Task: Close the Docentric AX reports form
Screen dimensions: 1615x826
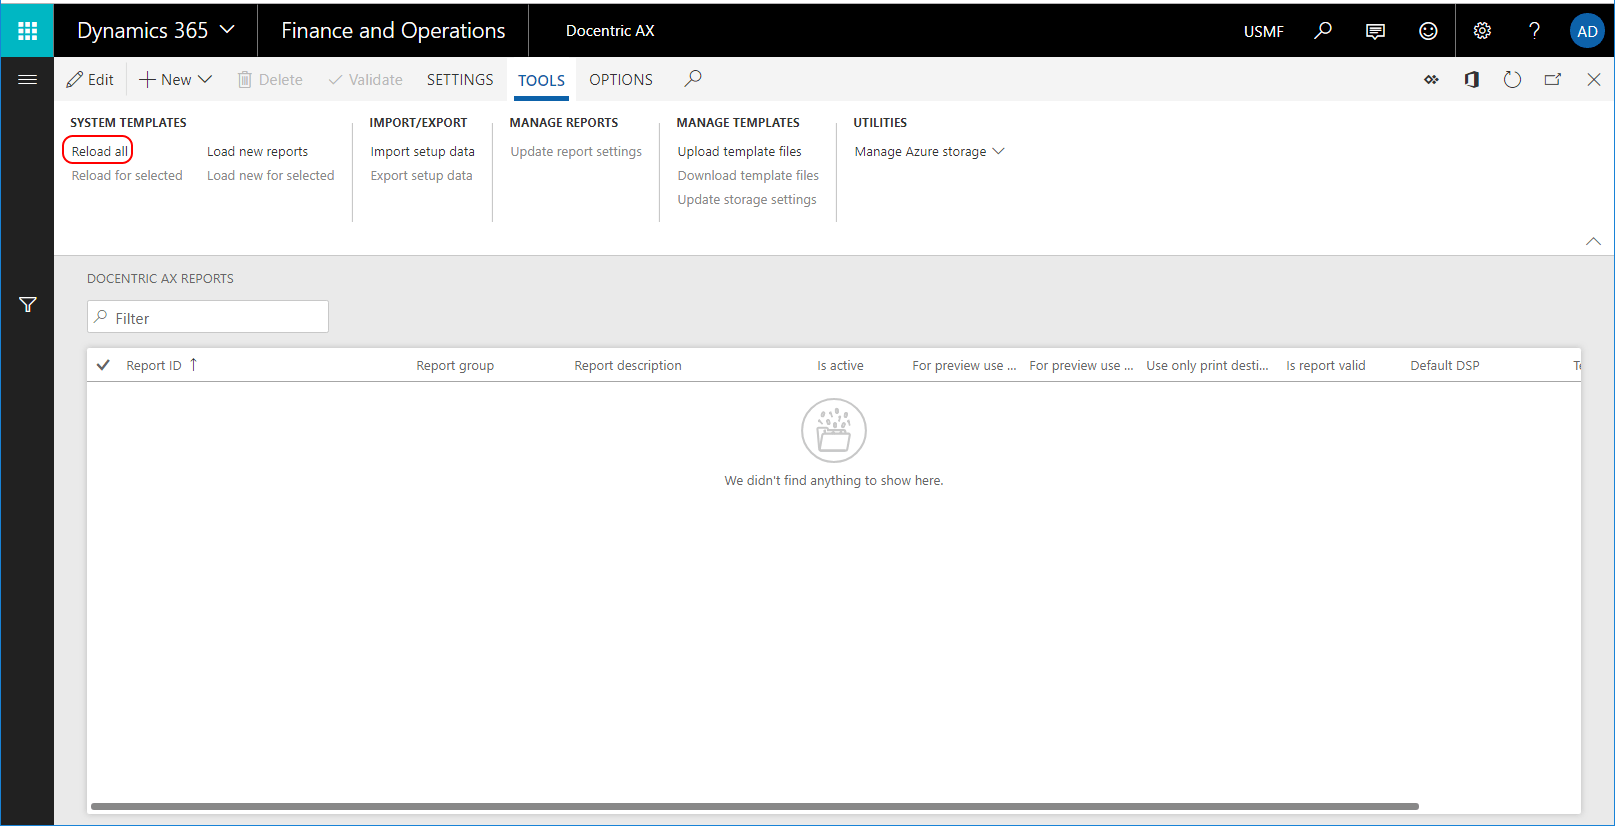Action: 1594,80
